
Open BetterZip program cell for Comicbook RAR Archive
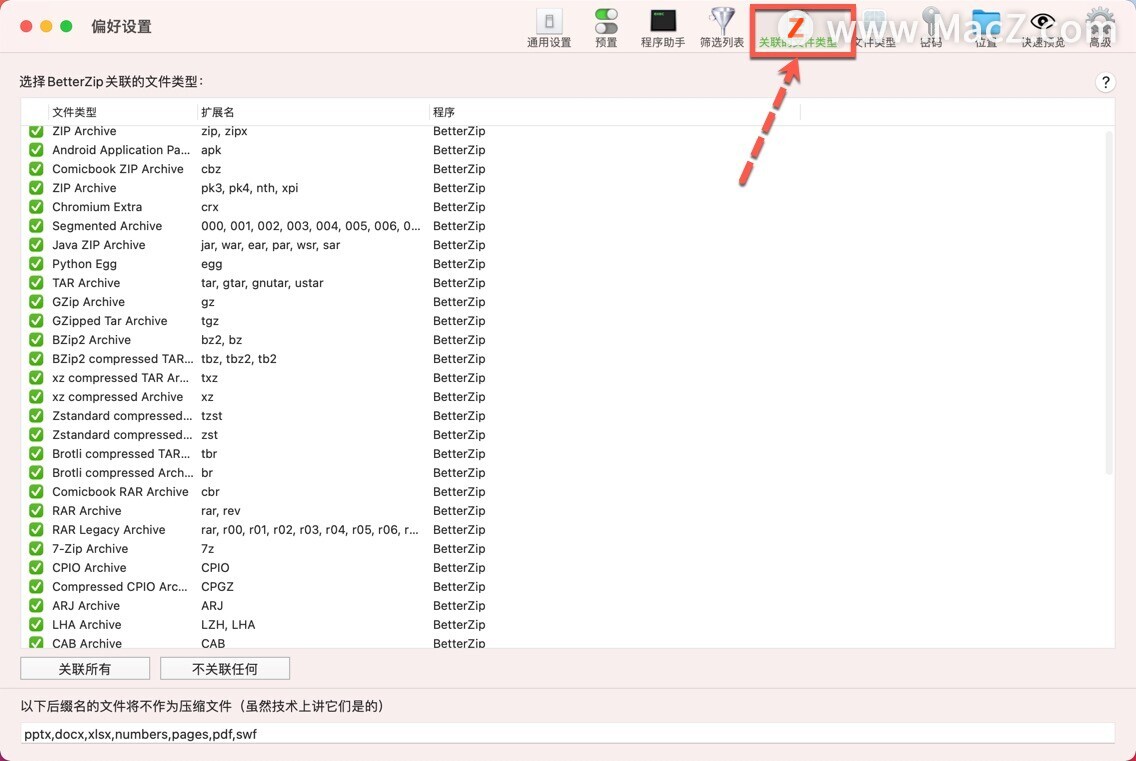459,491
